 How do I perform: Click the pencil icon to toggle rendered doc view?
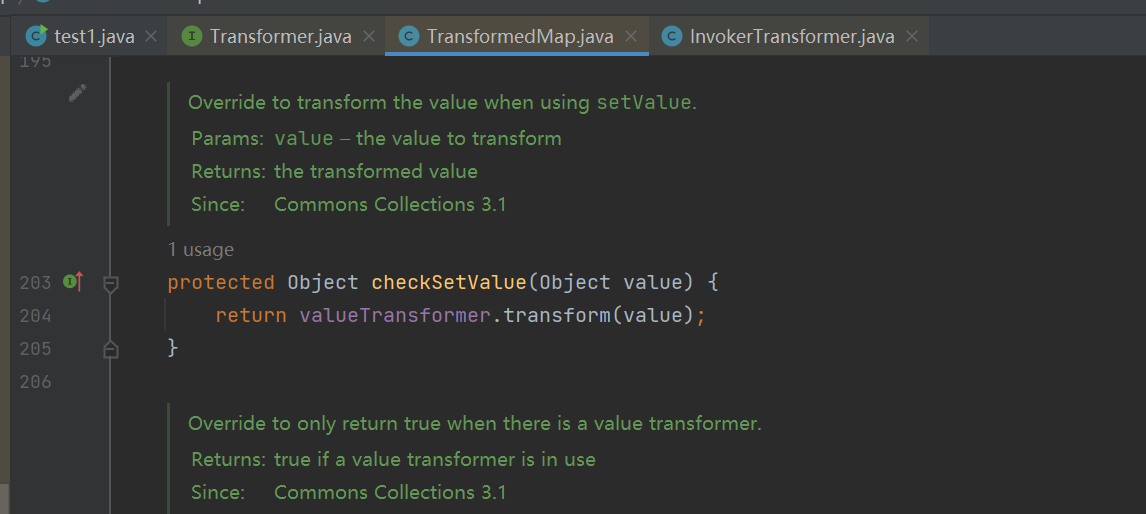[77, 93]
